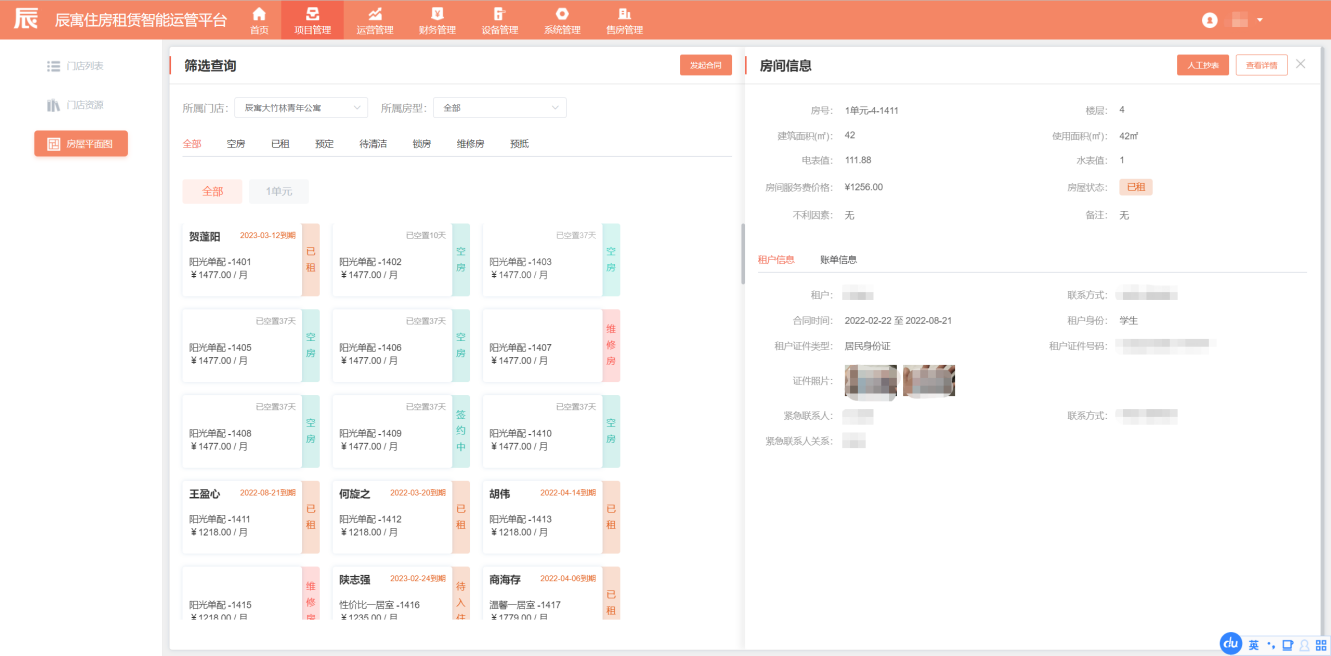The image size is (1331, 656).
Task: Click the 人工抄表 button
Action: click(1202, 65)
